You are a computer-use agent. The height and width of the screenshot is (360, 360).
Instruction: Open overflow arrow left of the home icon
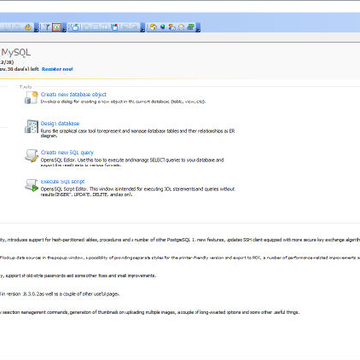[x=143, y=28]
